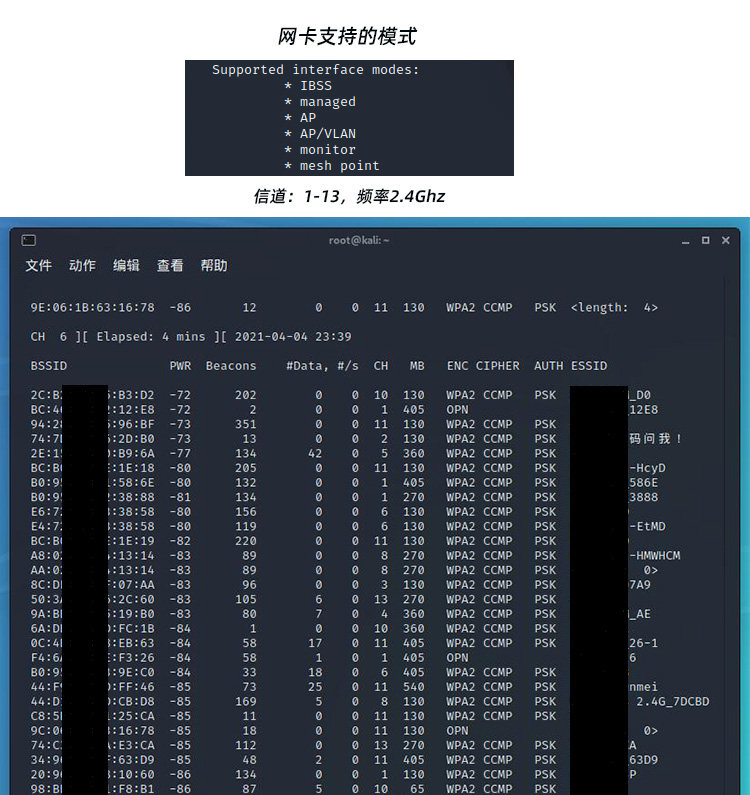Click the CH 6 status indicator
This screenshot has height=795, width=750.
click(x=49, y=337)
